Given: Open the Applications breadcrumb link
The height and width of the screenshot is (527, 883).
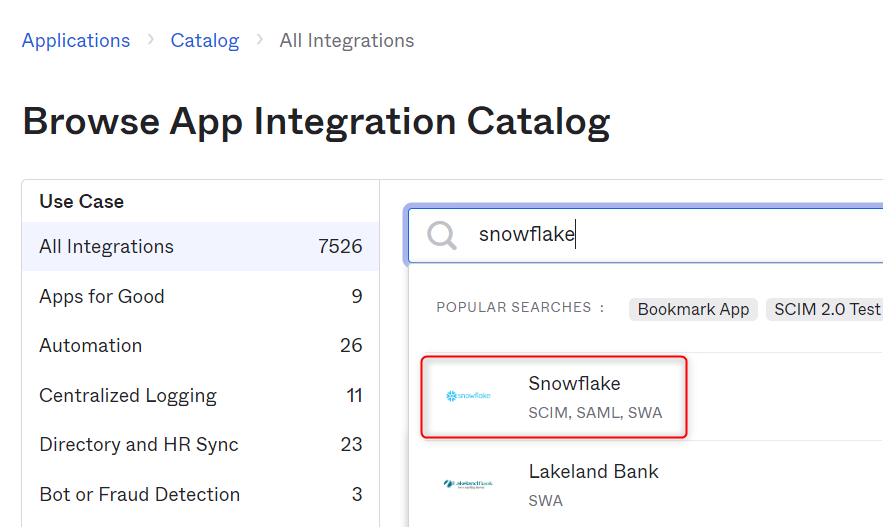Looking at the screenshot, I should [76, 41].
